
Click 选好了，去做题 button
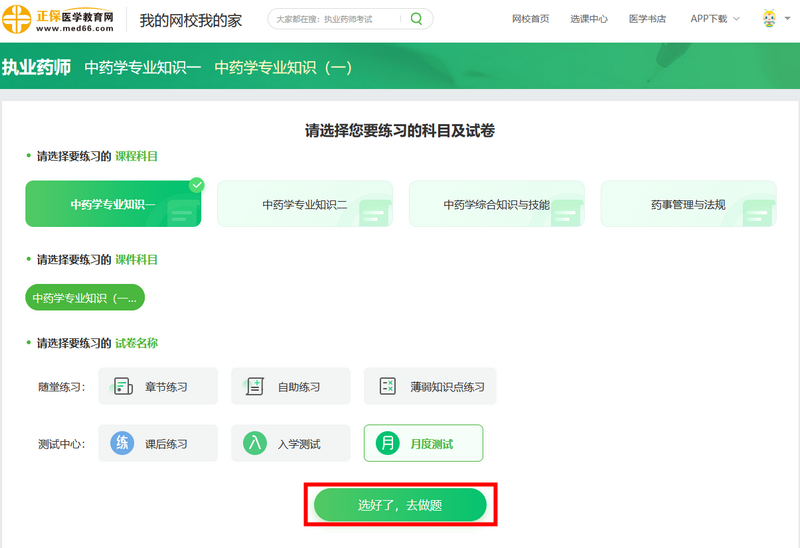tap(400, 506)
